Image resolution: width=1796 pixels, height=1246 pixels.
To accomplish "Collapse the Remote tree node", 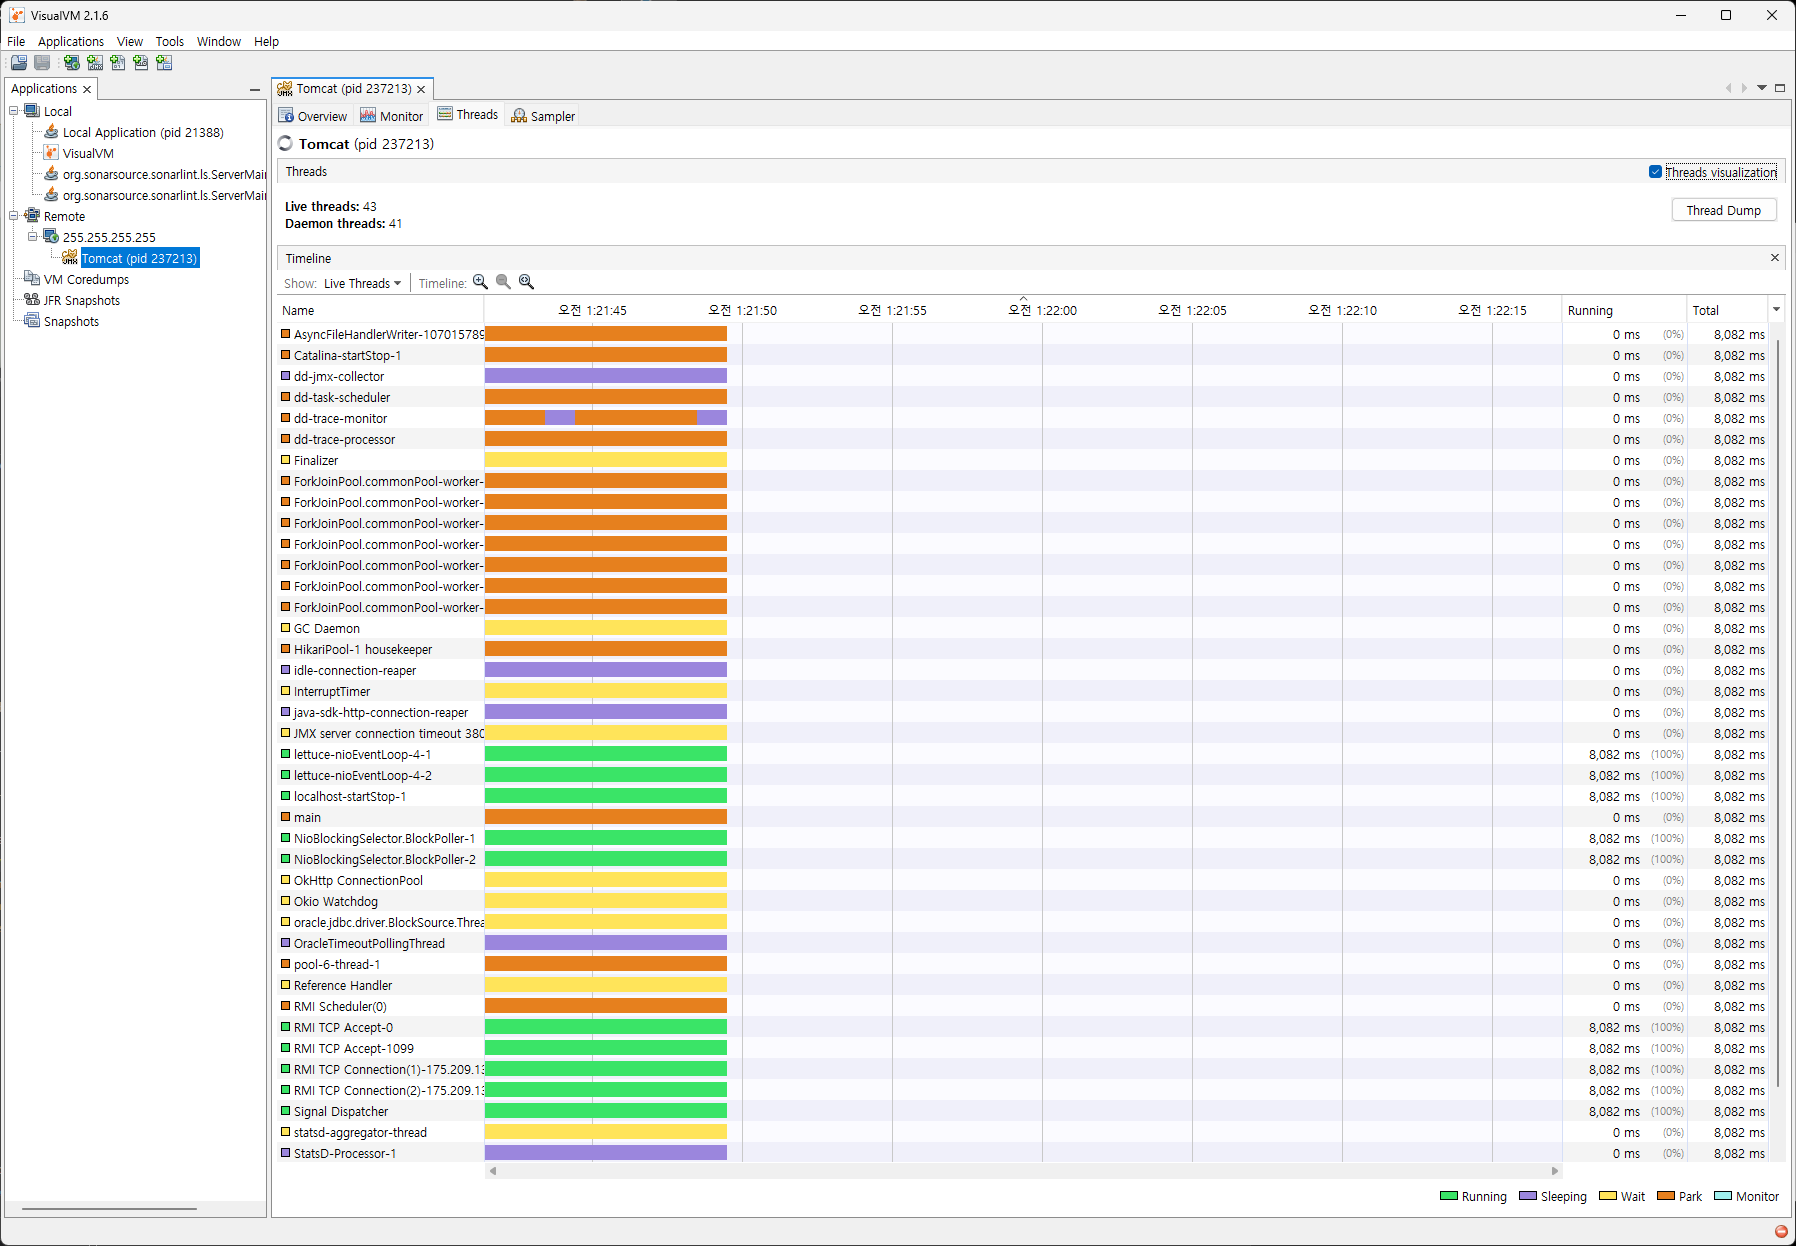I will click(14, 216).
